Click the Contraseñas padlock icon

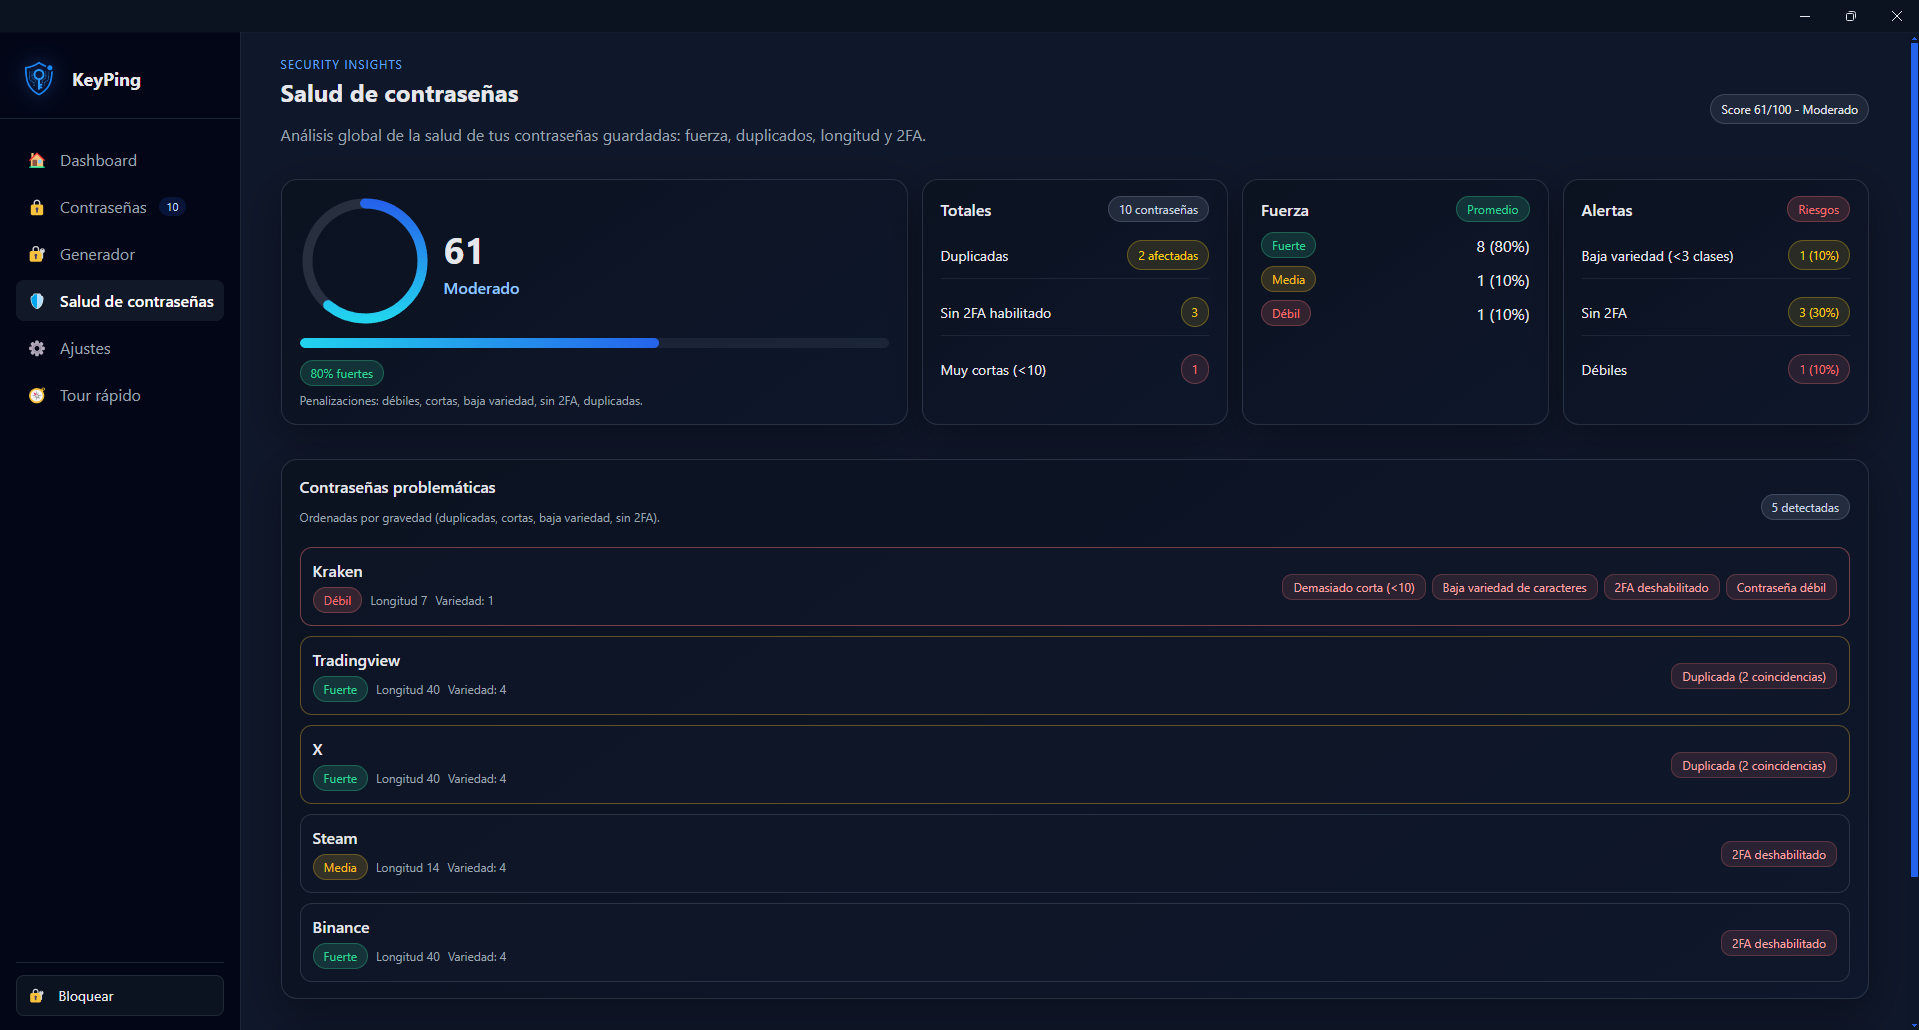coord(37,207)
